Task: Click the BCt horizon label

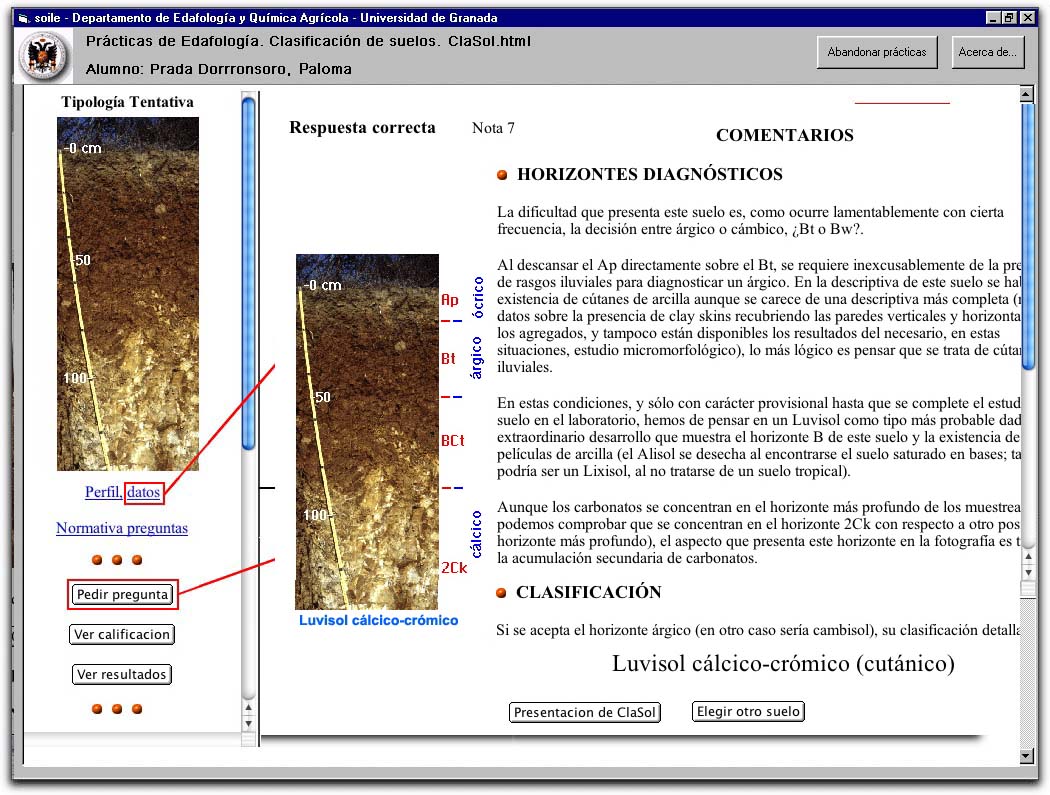Action: tap(453, 440)
